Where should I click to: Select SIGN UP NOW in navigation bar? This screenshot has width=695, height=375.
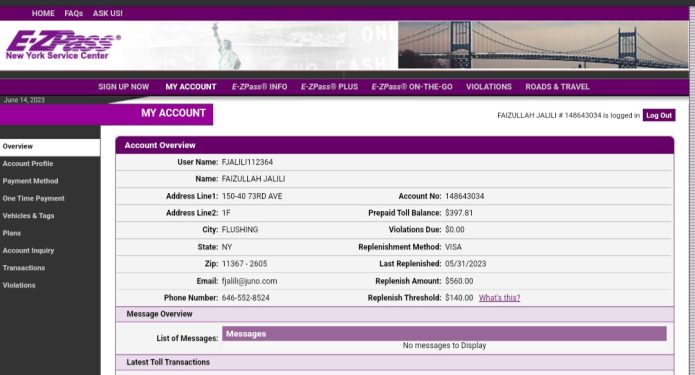[124, 87]
